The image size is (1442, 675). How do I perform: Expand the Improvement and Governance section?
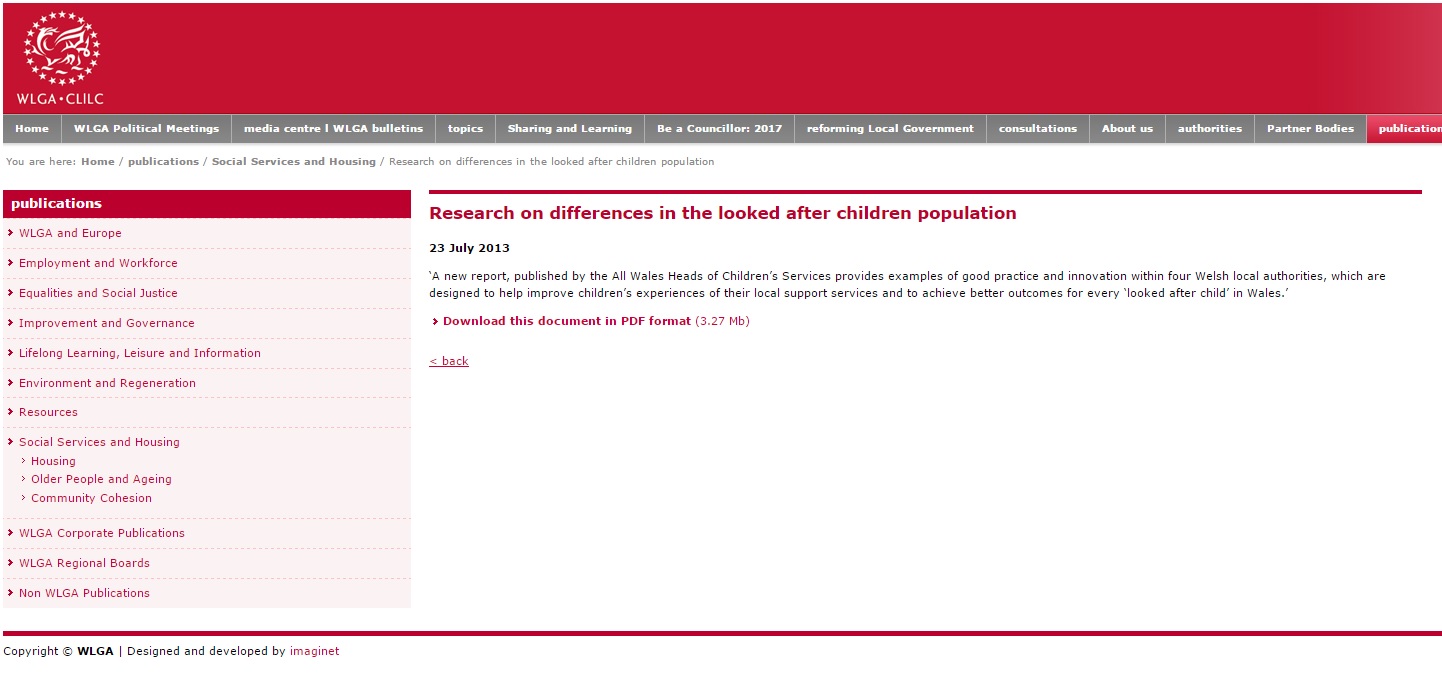tap(107, 323)
